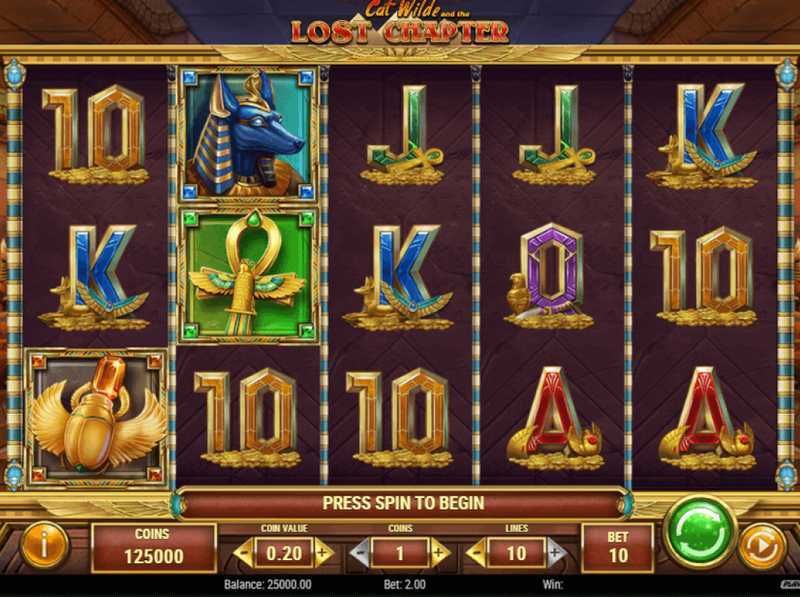Increase lines with the plus arrow

click(556, 554)
